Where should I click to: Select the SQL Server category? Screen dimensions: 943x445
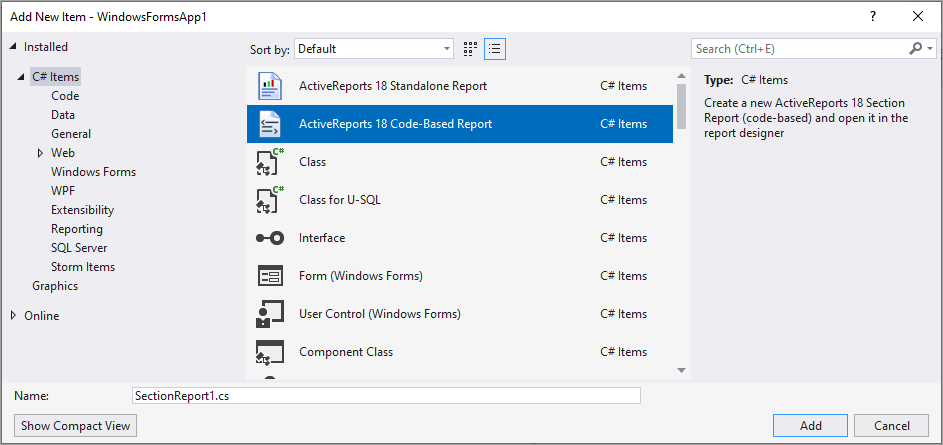79,248
